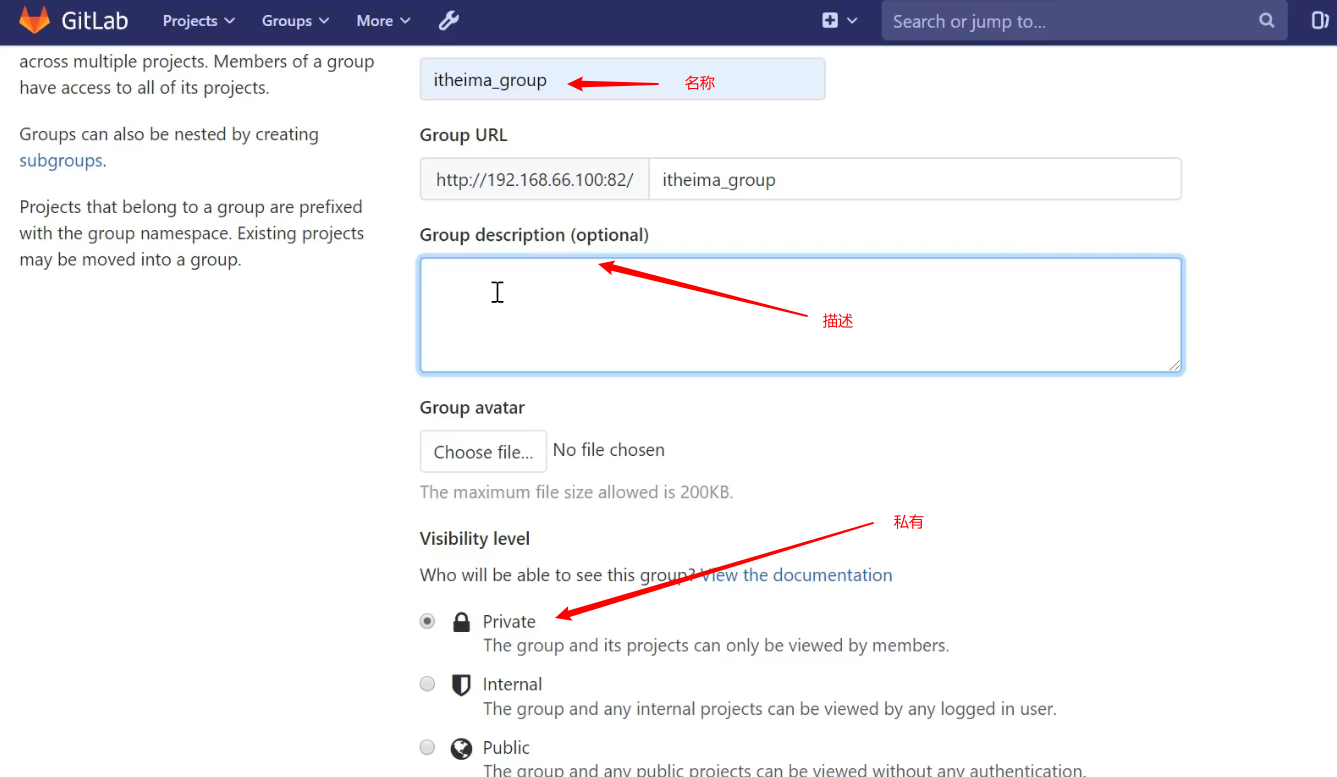The height and width of the screenshot is (777, 1337).
Task: Click the 'Group URL' label
Action: (464, 135)
